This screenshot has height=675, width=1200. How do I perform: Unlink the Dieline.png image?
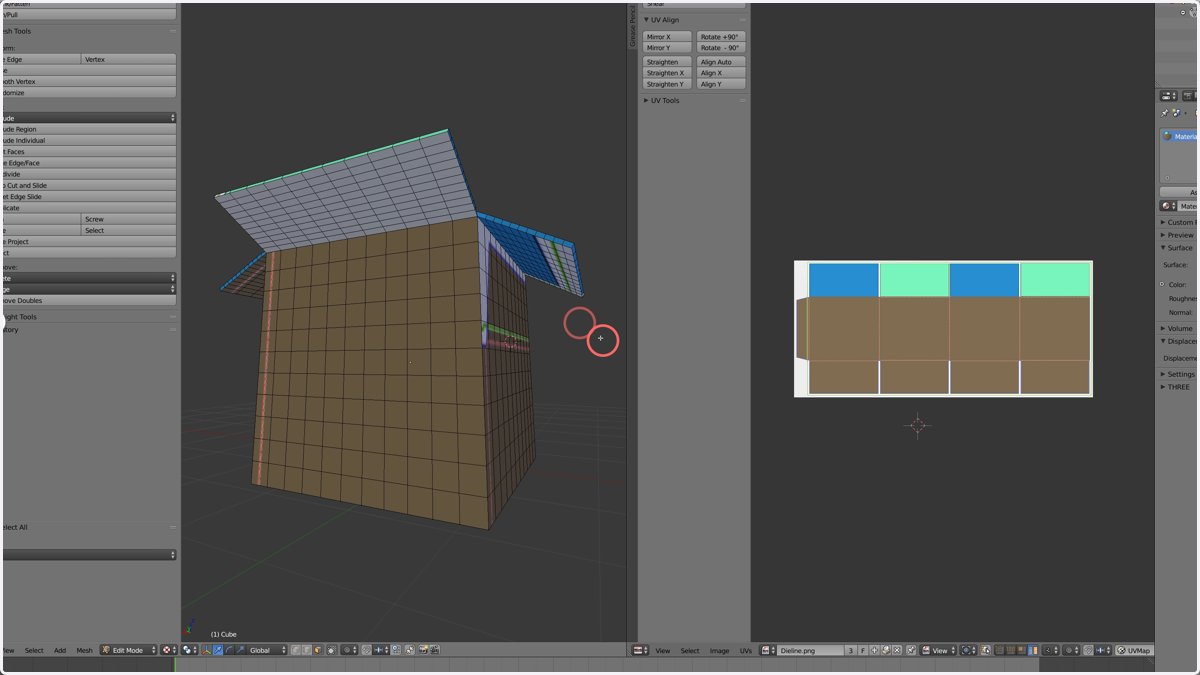(897, 650)
